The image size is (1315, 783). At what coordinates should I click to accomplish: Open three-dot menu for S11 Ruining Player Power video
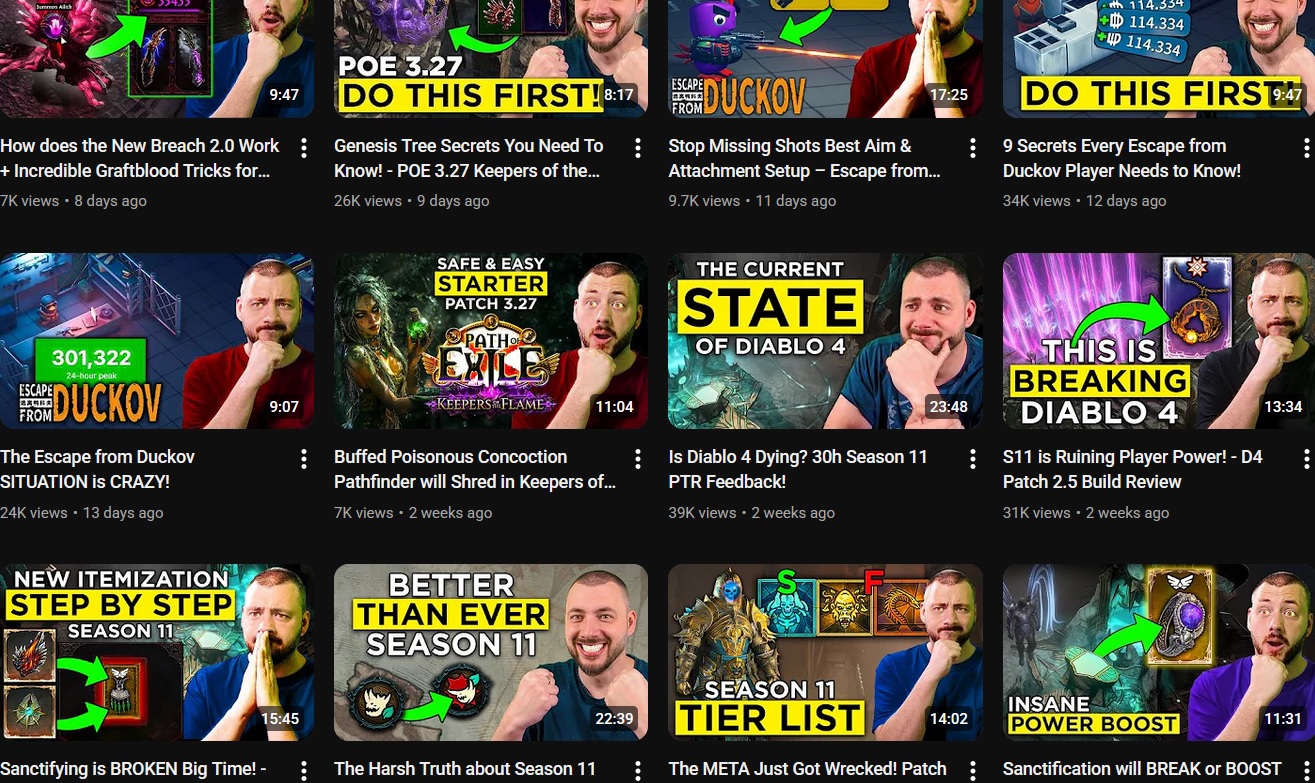pos(1306,459)
